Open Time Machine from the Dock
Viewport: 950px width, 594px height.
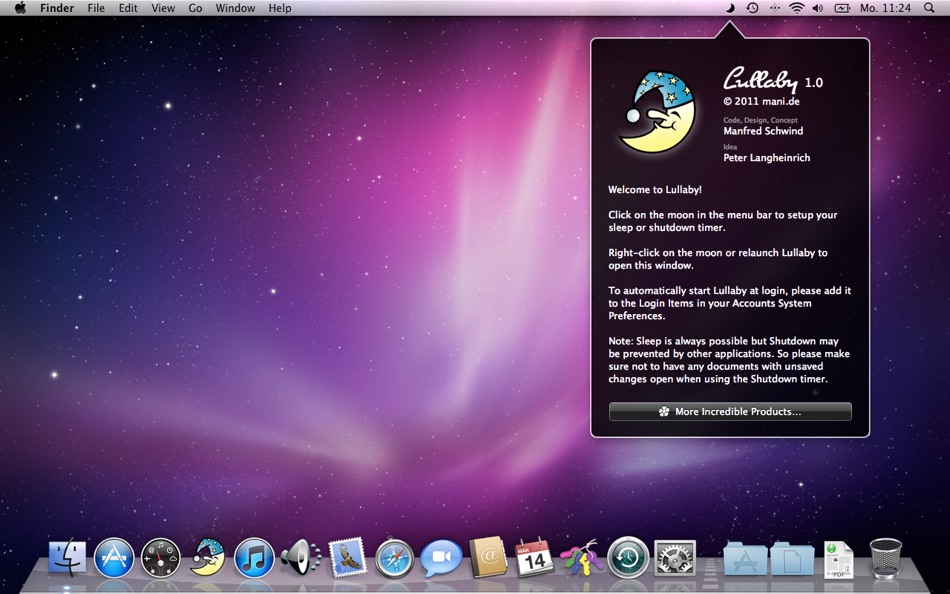coord(628,558)
